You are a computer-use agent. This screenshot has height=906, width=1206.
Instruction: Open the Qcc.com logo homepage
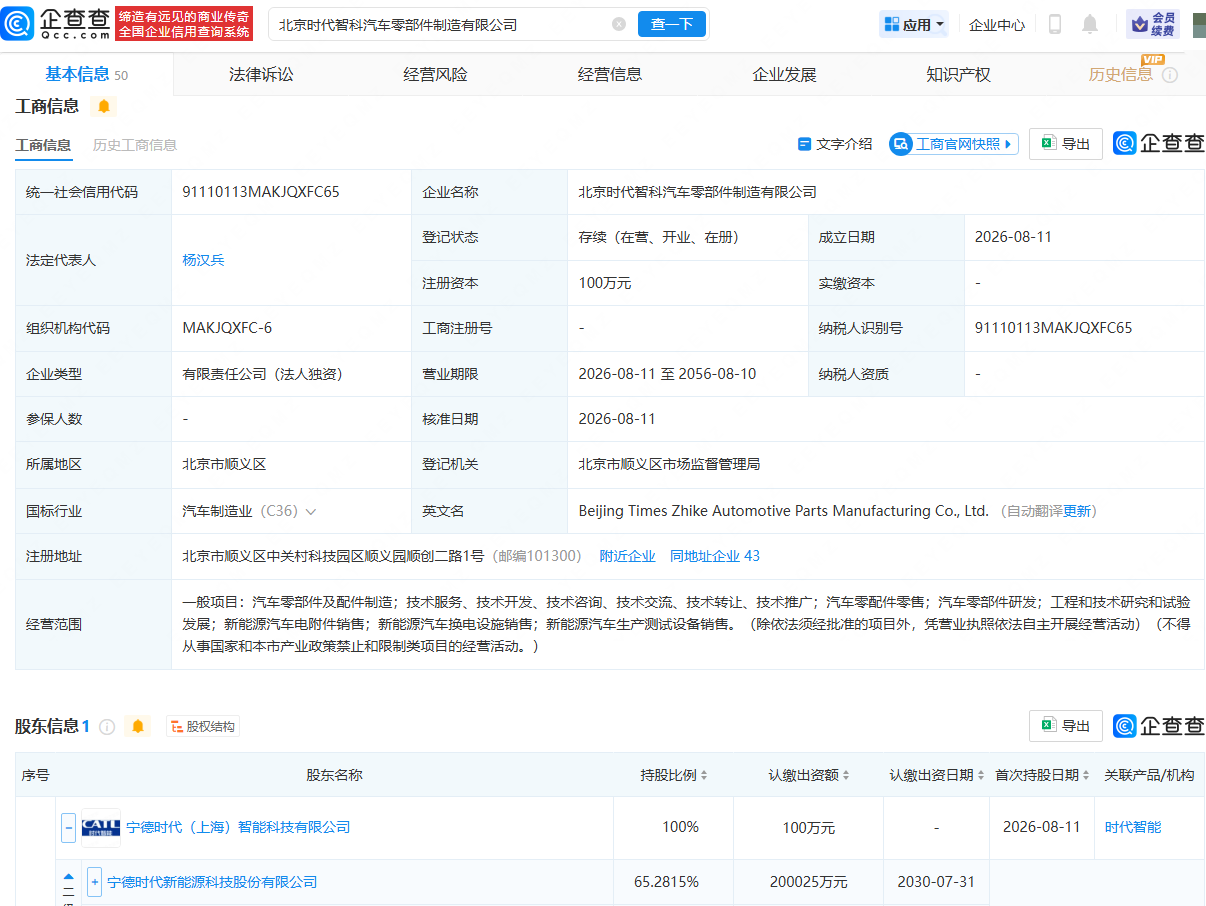pyautogui.click(x=55, y=23)
